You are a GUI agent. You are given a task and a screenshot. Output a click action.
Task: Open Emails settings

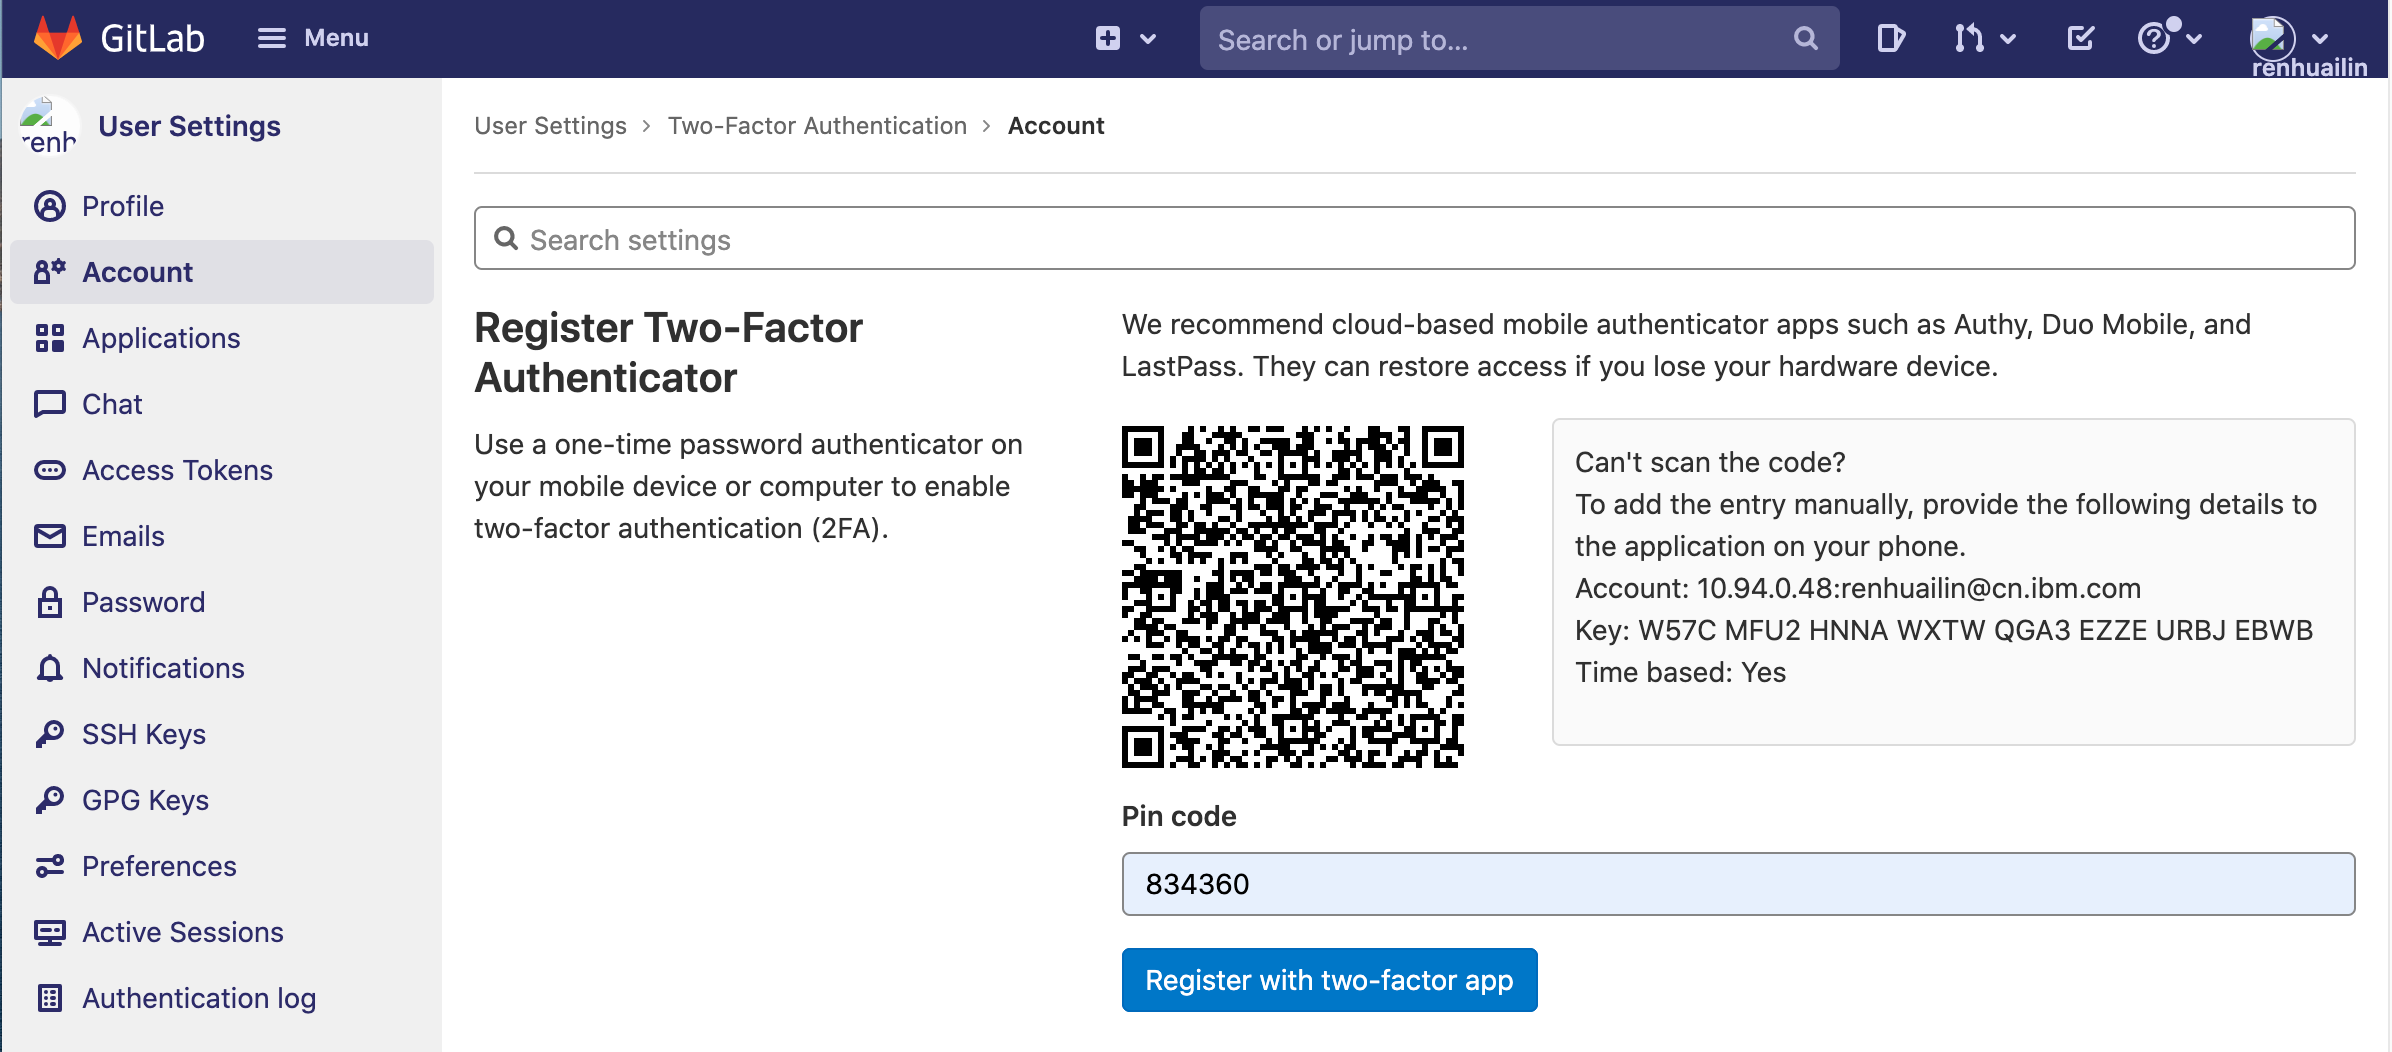[123, 536]
